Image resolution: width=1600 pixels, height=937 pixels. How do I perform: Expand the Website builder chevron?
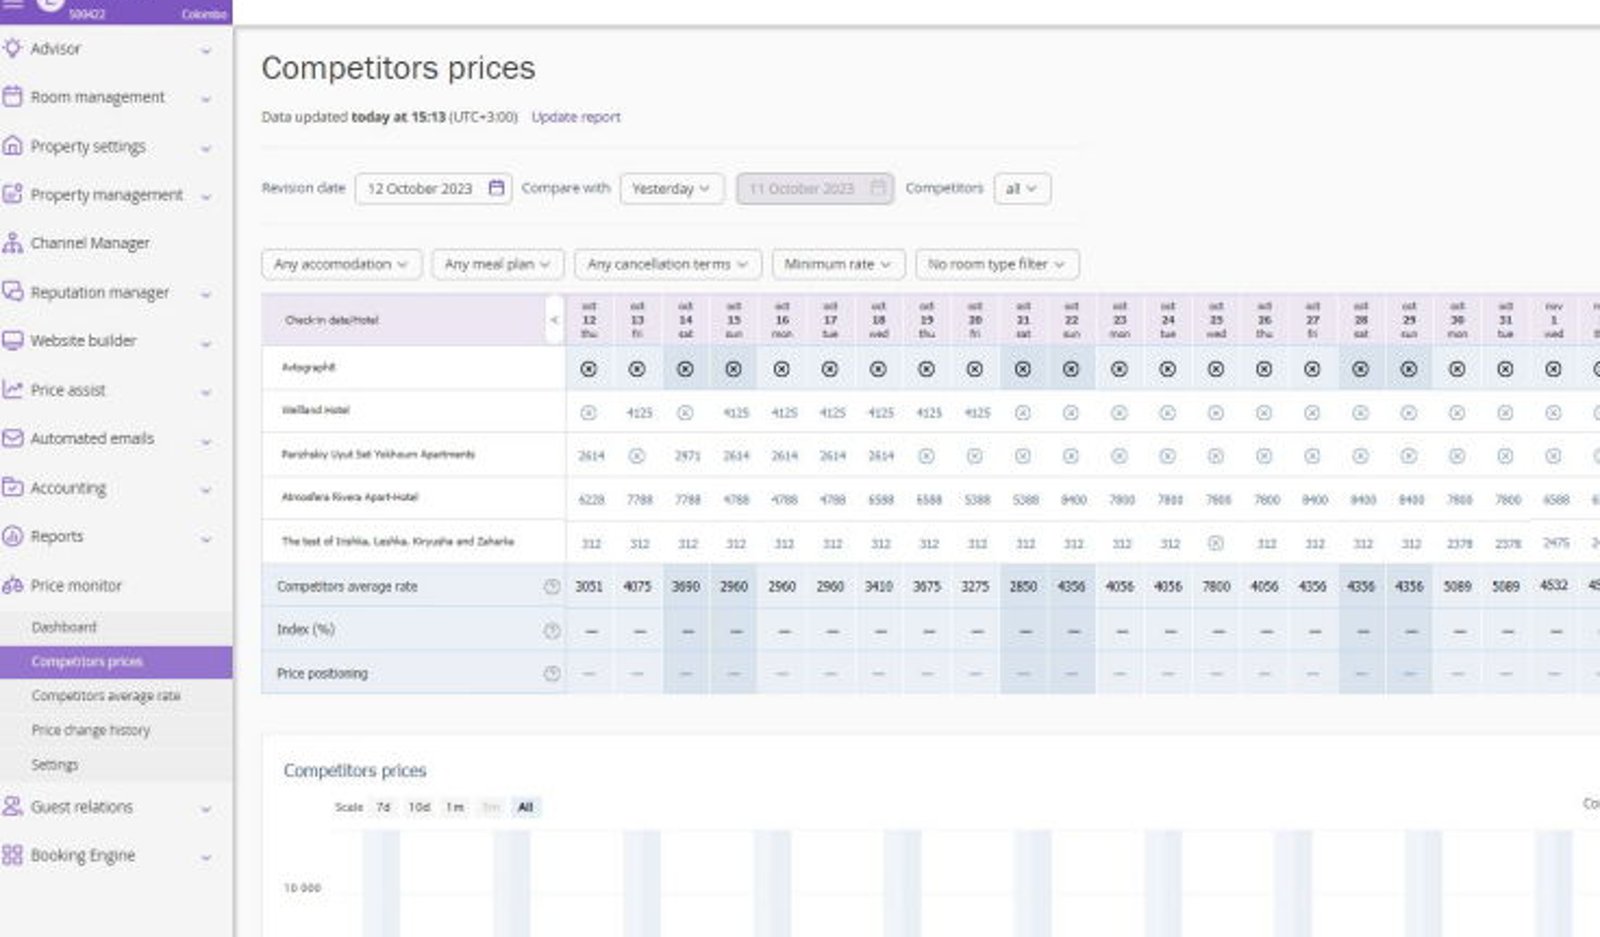click(206, 343)
